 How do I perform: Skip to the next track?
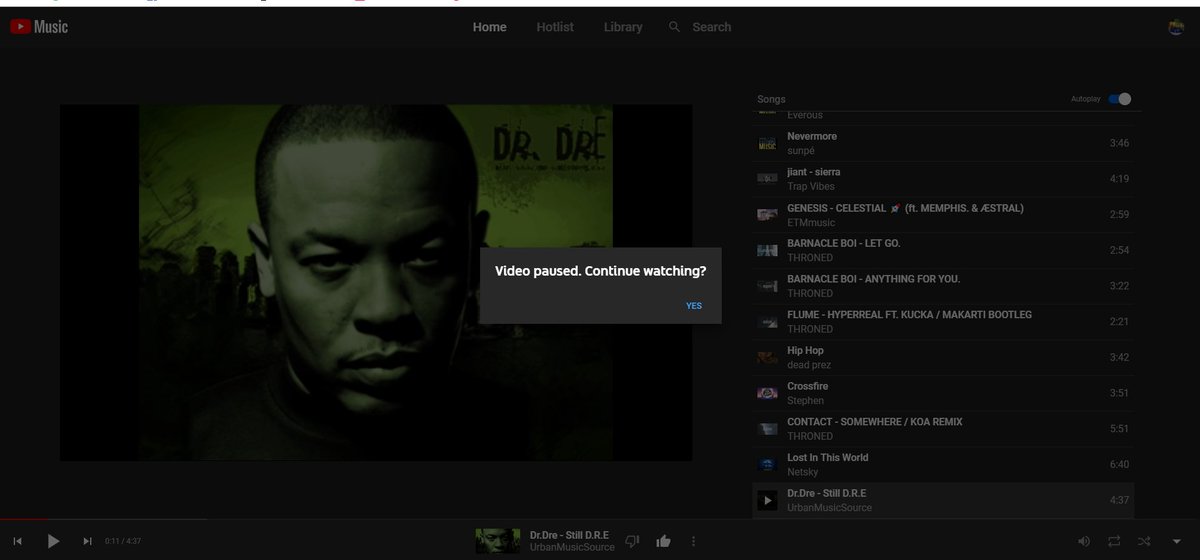[x=87, y=541]
